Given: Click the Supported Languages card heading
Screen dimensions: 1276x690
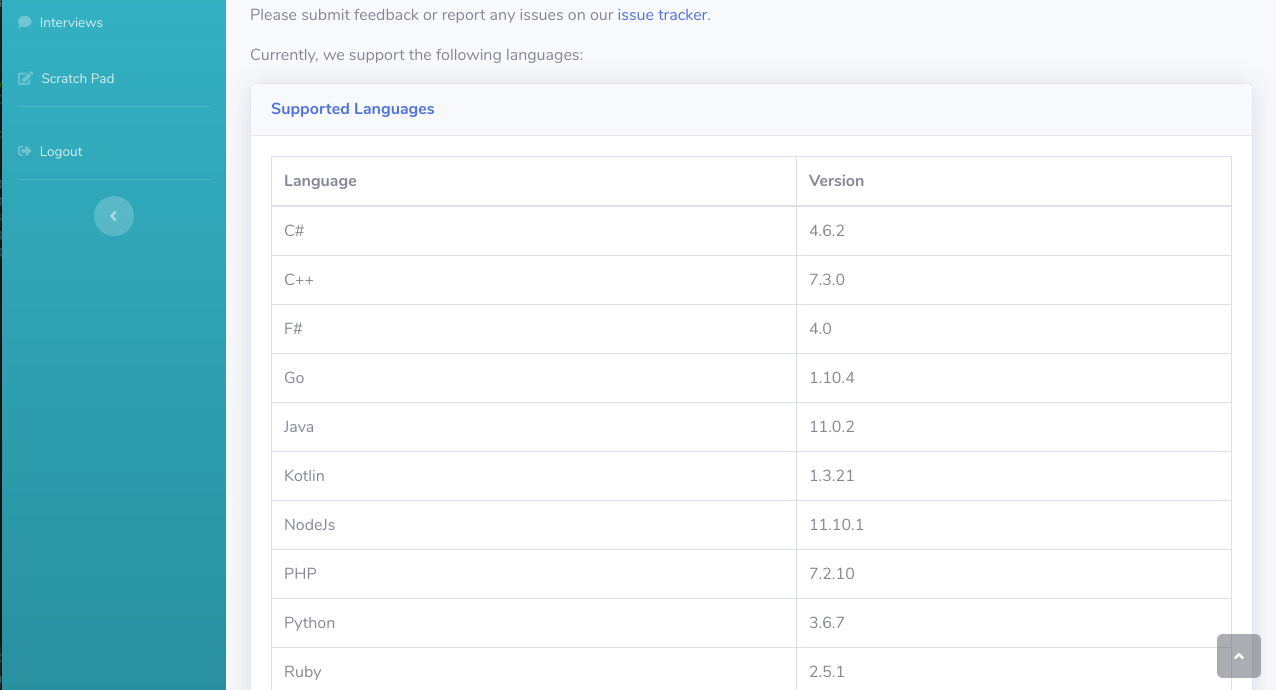Looking at the screenshot, I should (352, 109).
